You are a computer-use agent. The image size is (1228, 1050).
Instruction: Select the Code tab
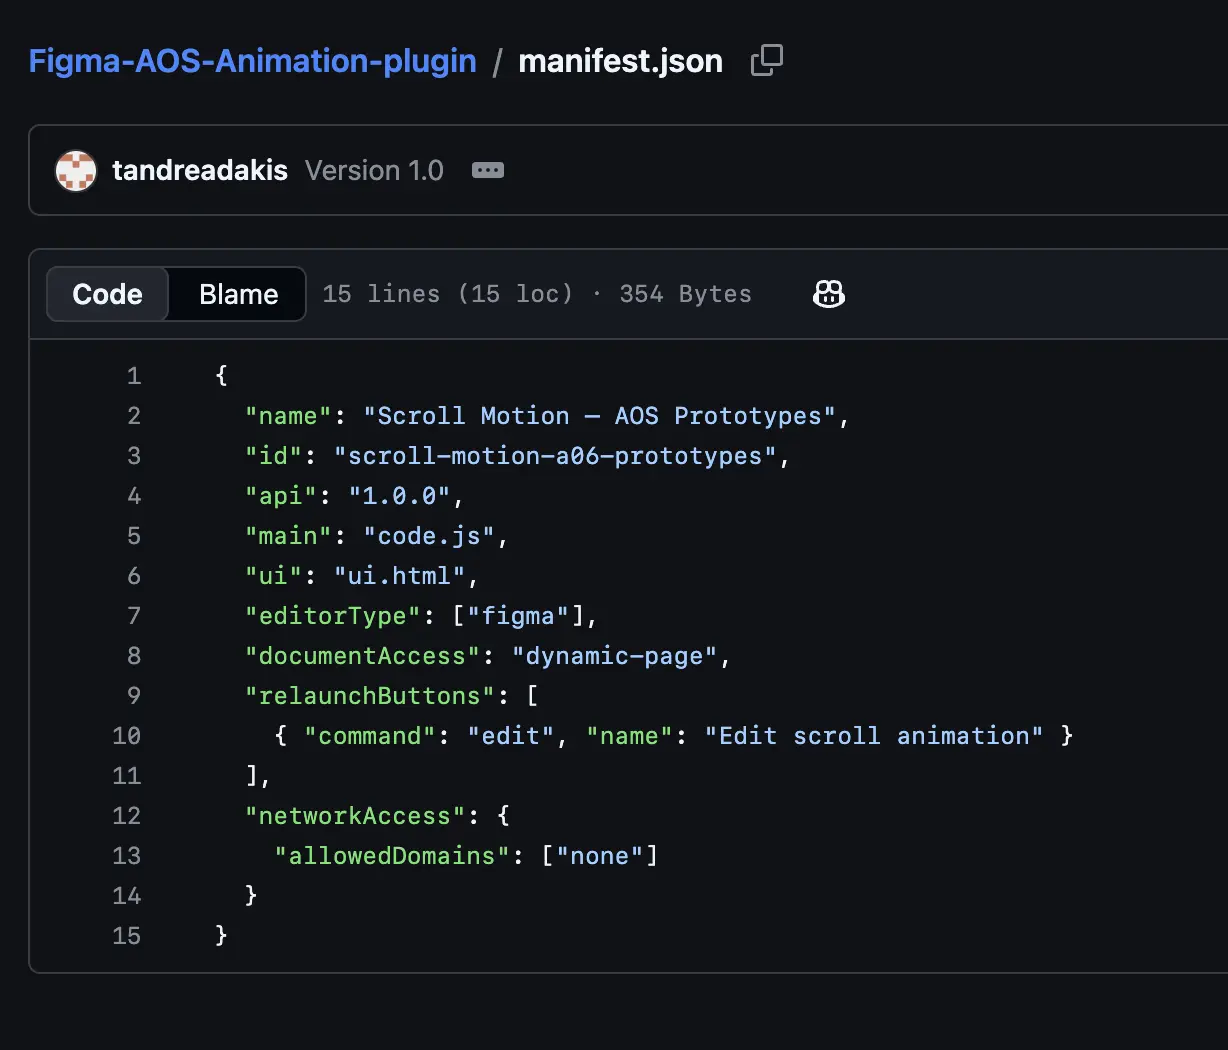tap(107, 294)
